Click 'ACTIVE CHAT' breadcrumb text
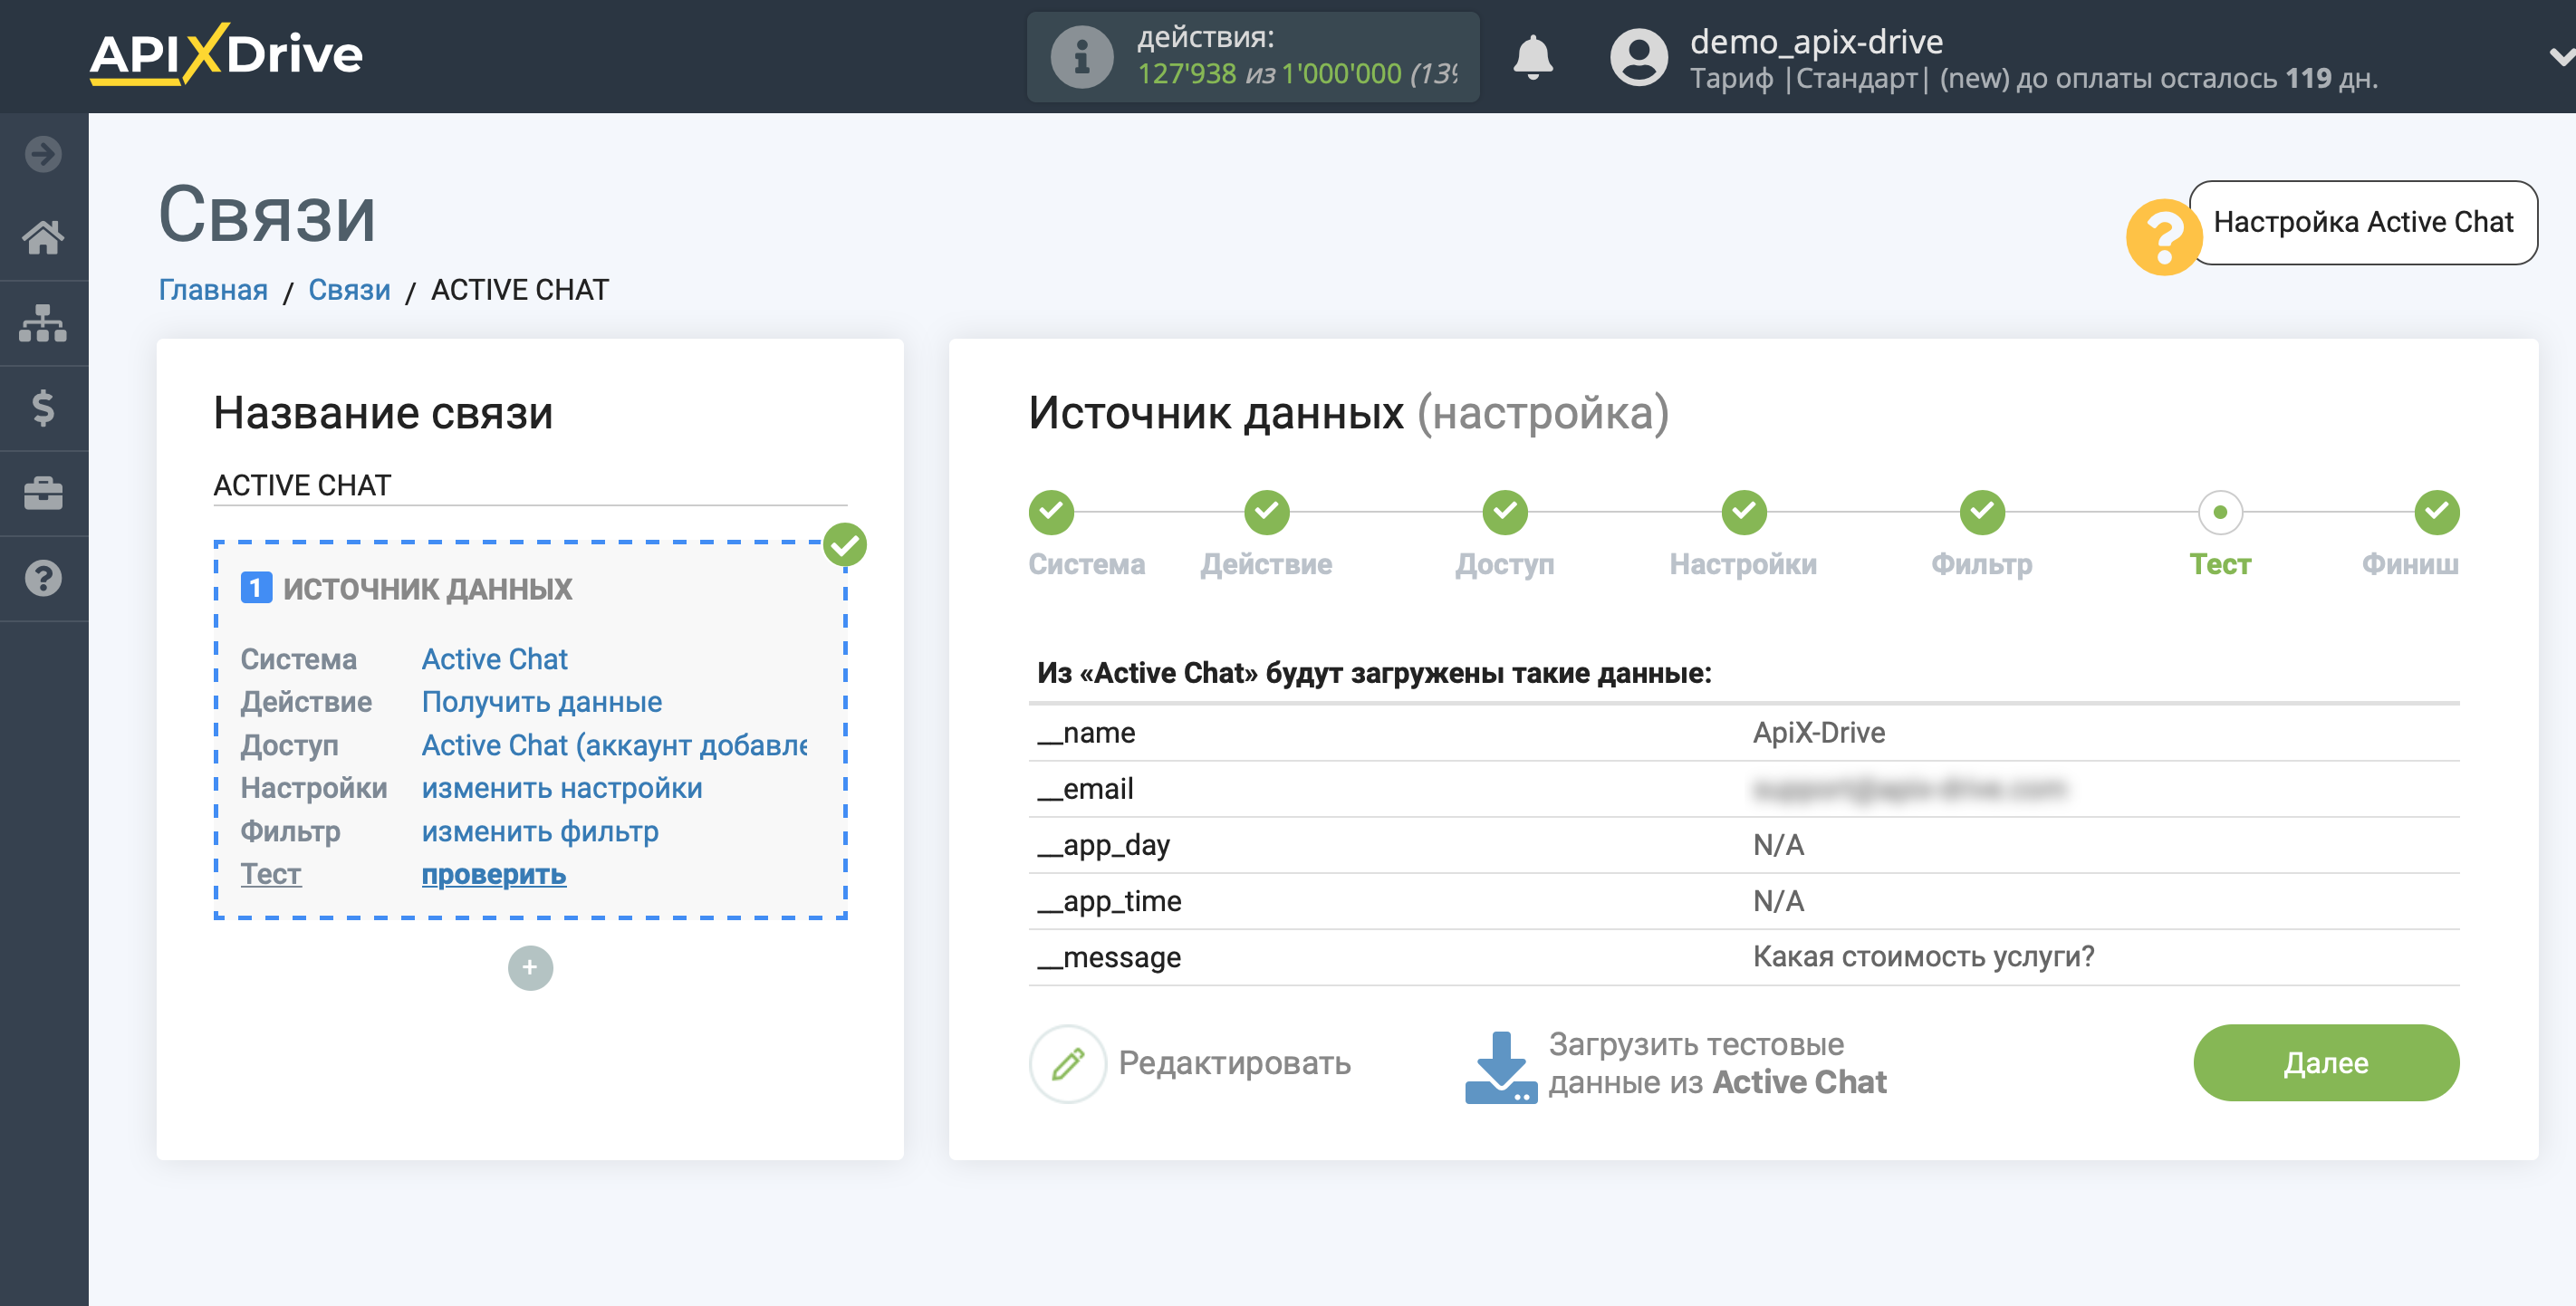Image resolution: width=2576 pixels, height=1306 pixels. (x=519, y=290)
